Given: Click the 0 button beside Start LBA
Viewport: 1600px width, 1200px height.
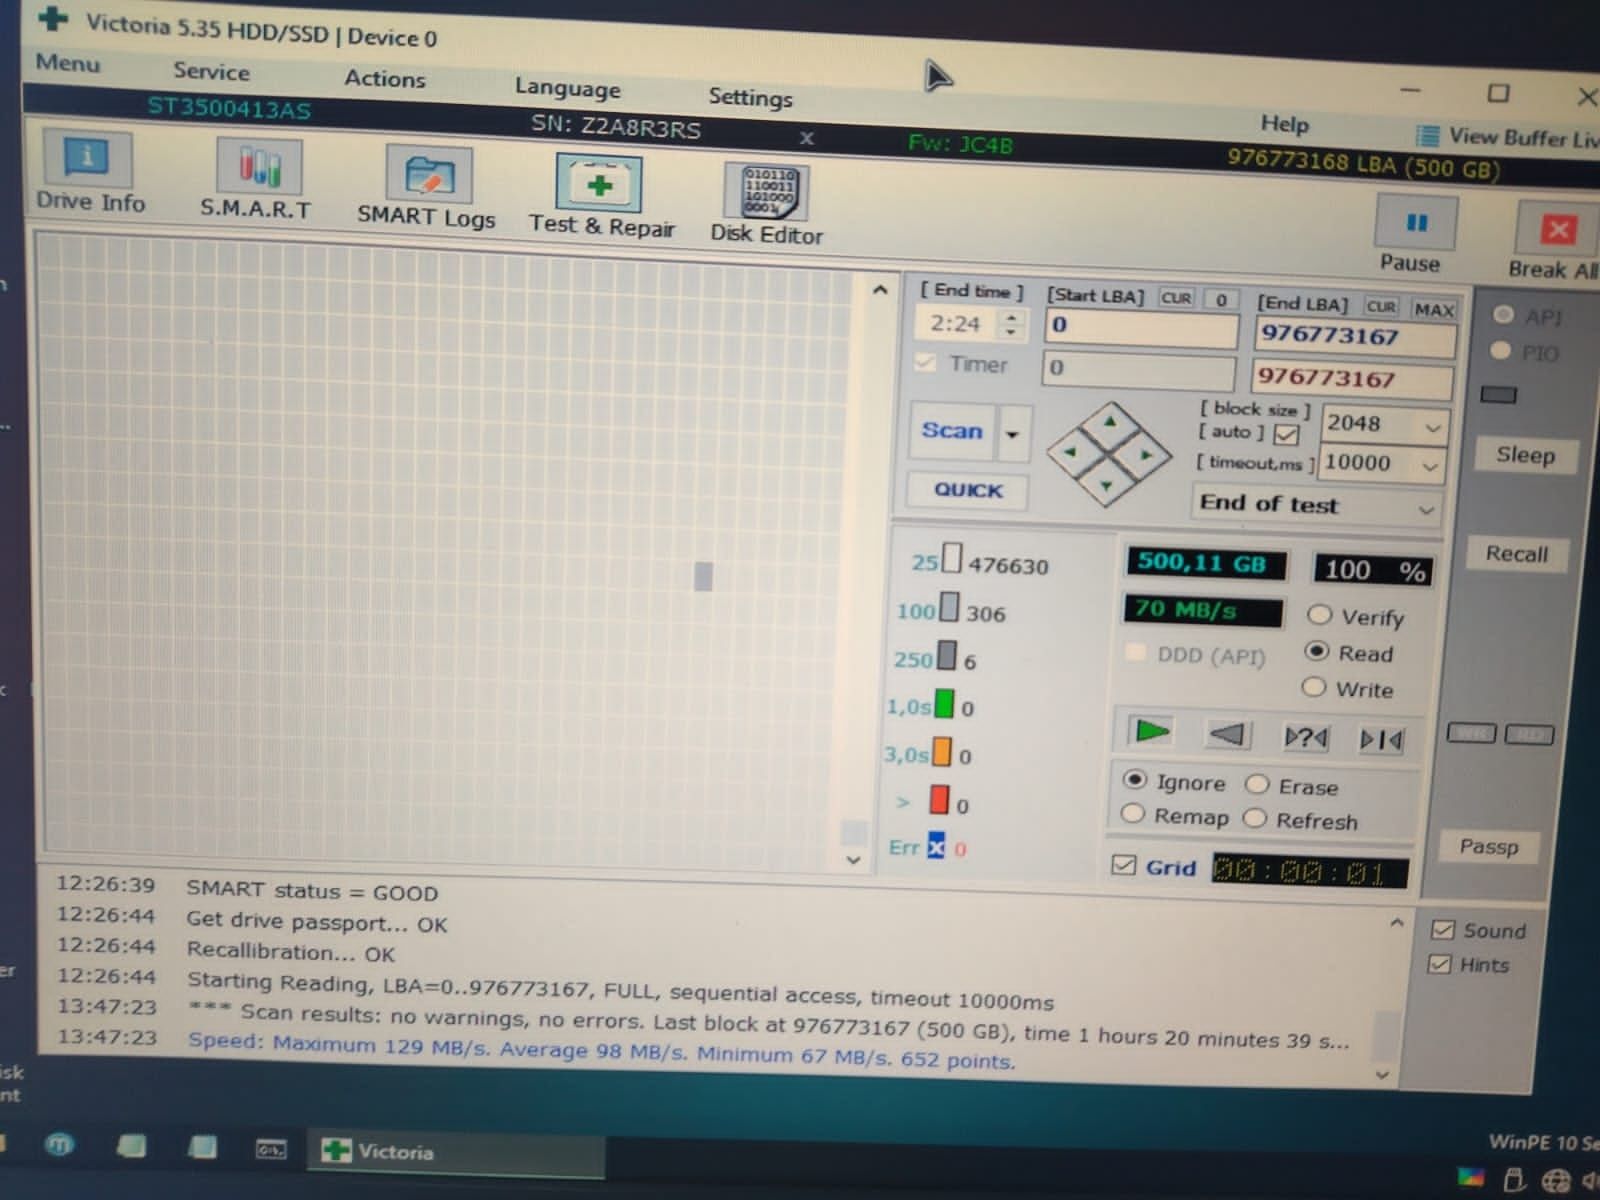Looking at the screenshot, I should [1221, 300].
